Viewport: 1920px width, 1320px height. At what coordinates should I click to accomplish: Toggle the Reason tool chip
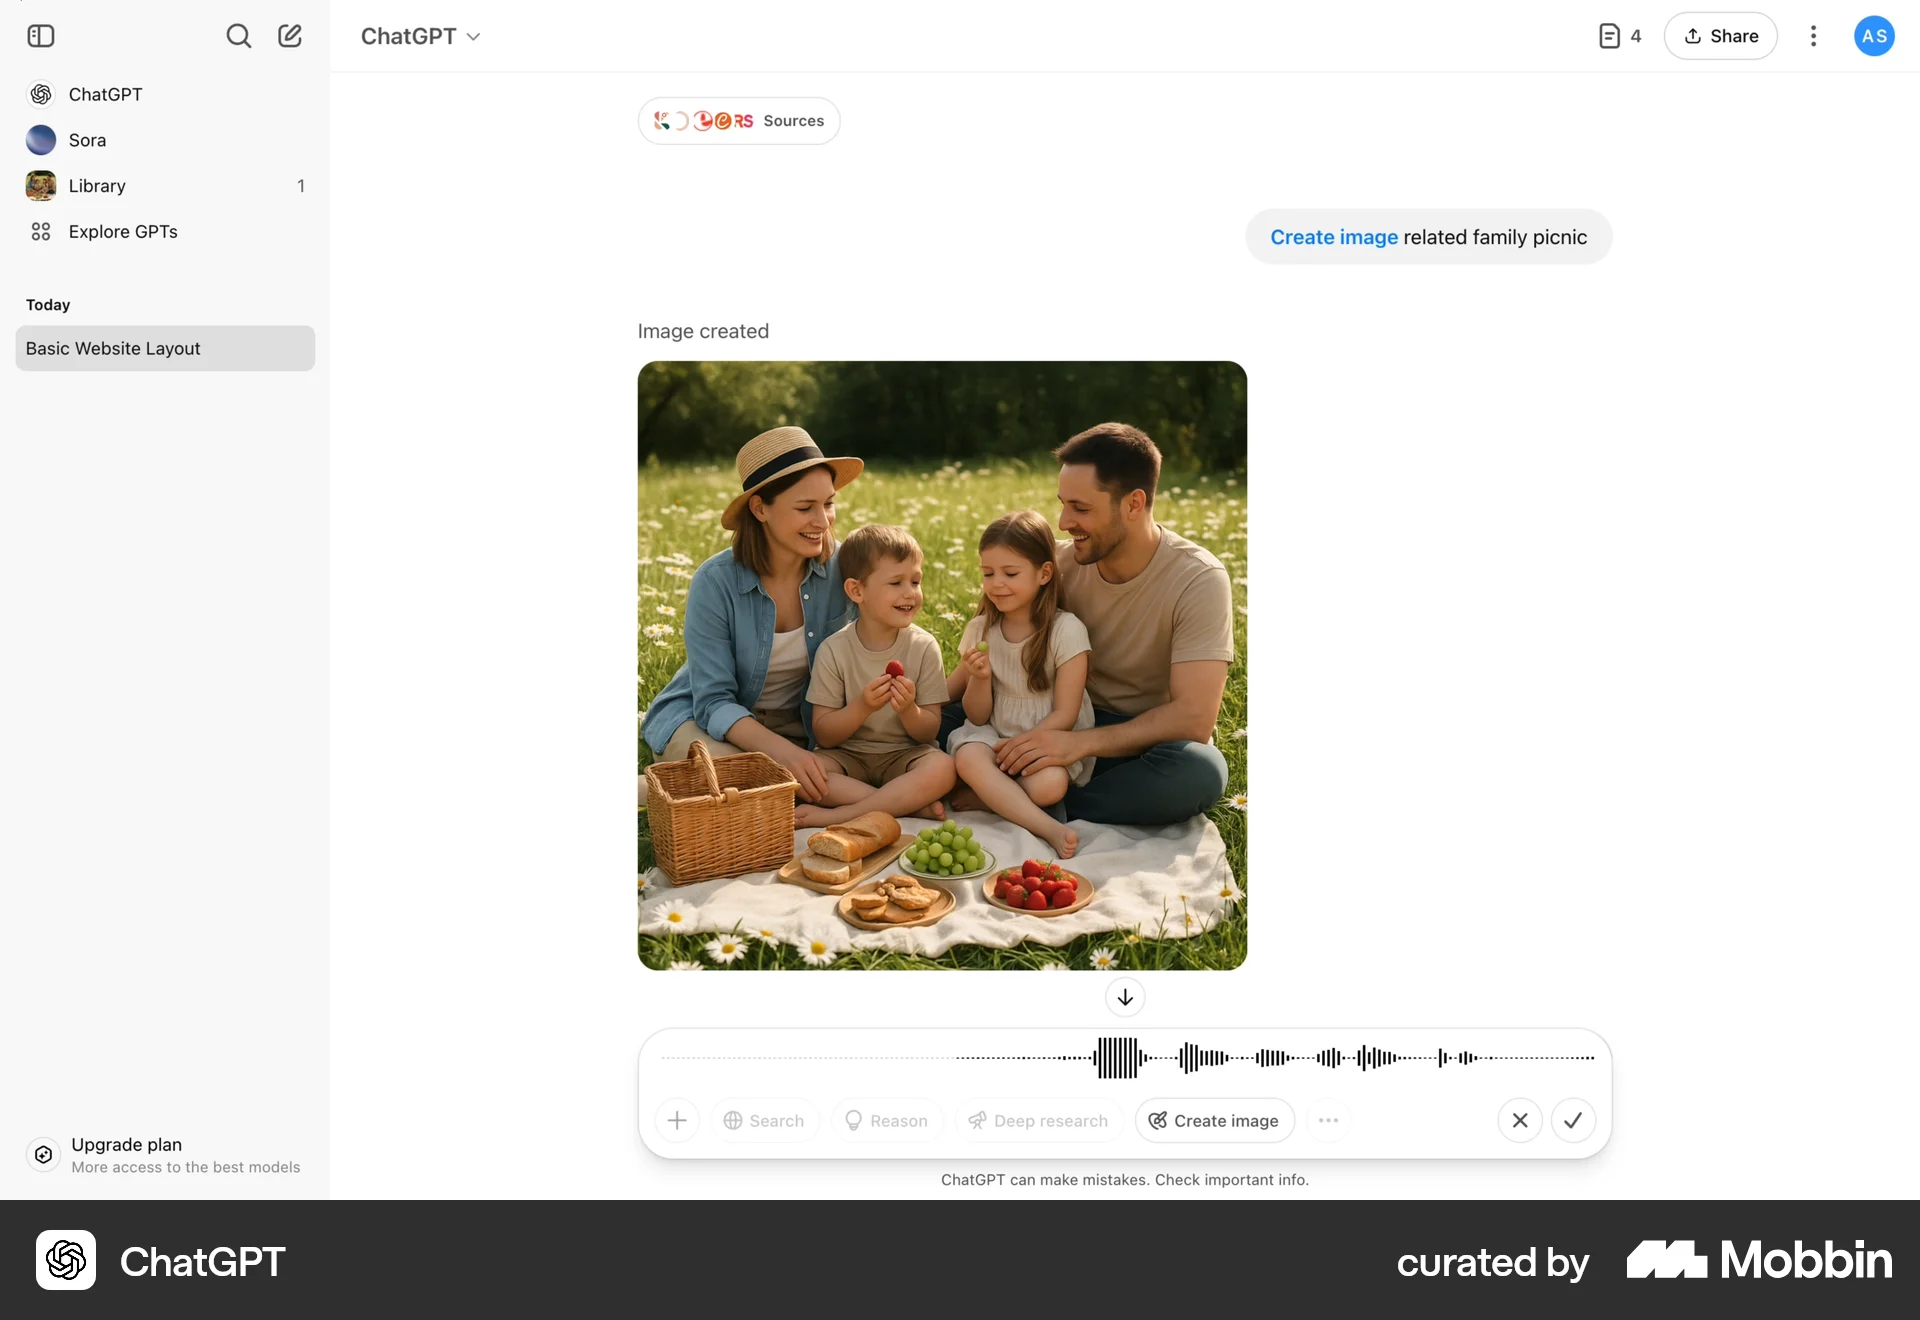click(x=886, y=1120)
